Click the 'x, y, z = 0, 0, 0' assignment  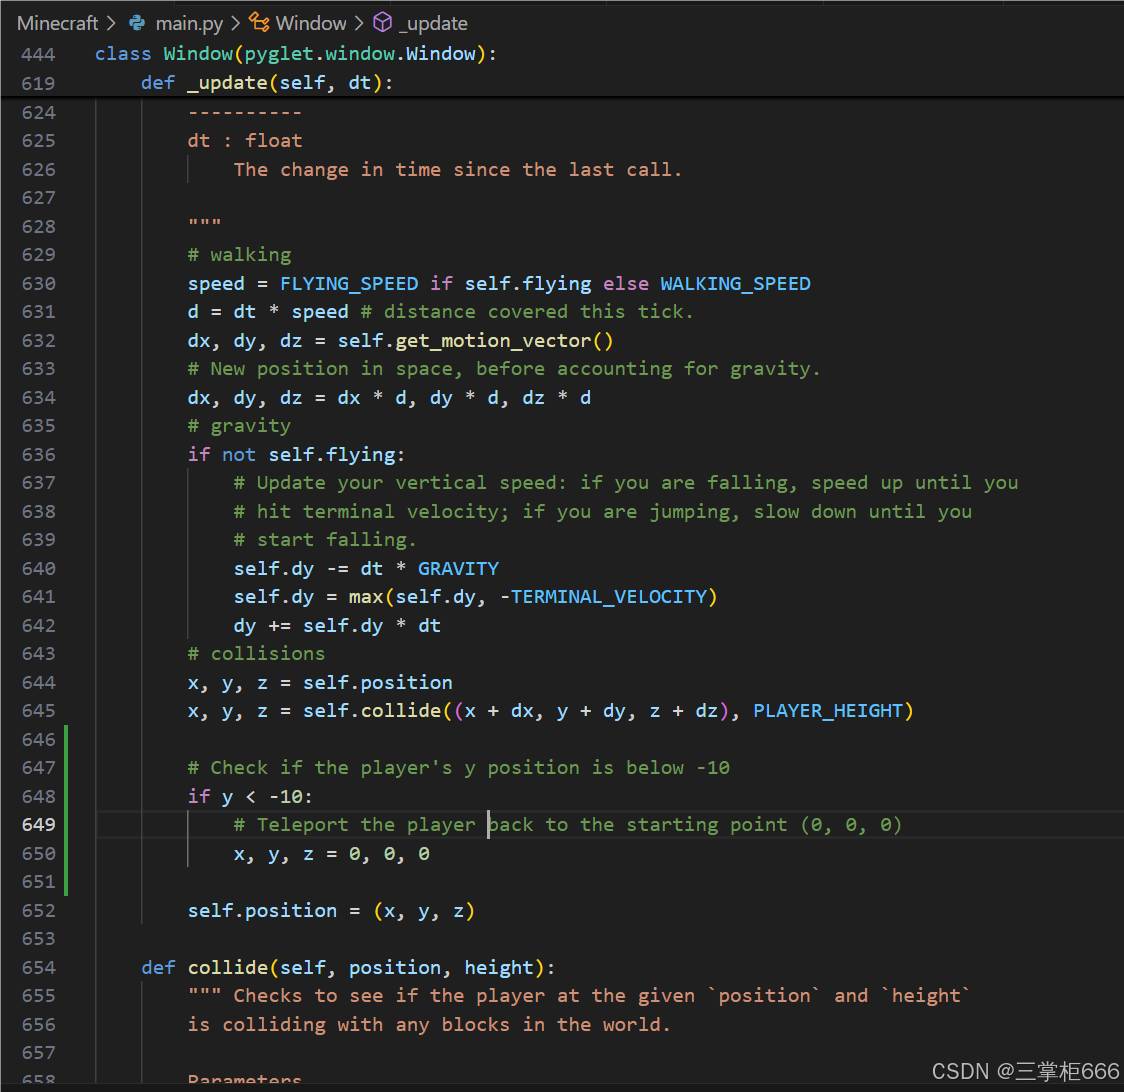click(332, 854)
